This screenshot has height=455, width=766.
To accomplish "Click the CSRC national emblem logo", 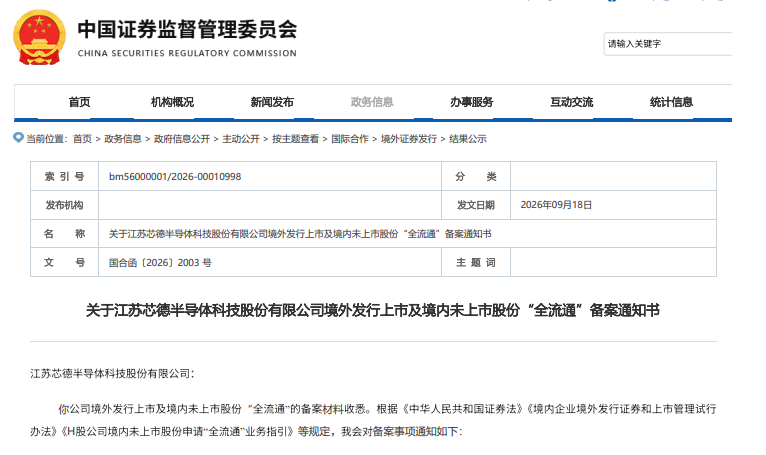I will (x=39, y=37).
